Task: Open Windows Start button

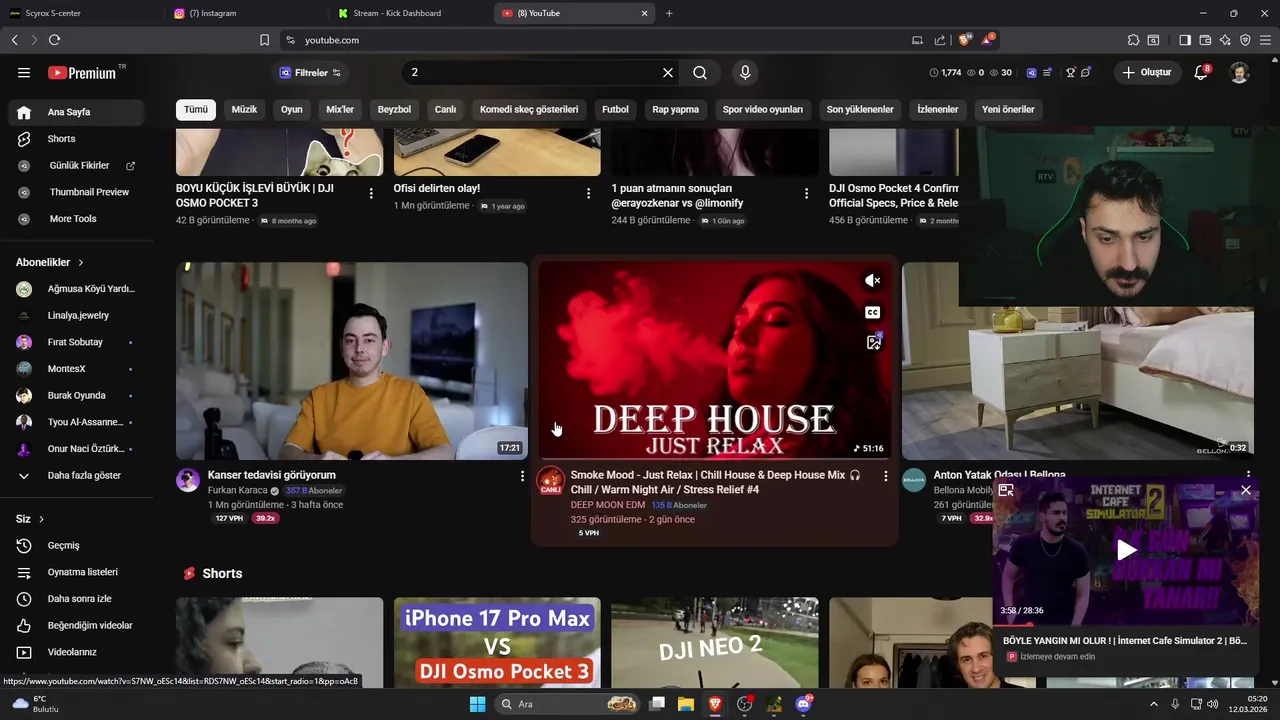Action: (477, 704)
